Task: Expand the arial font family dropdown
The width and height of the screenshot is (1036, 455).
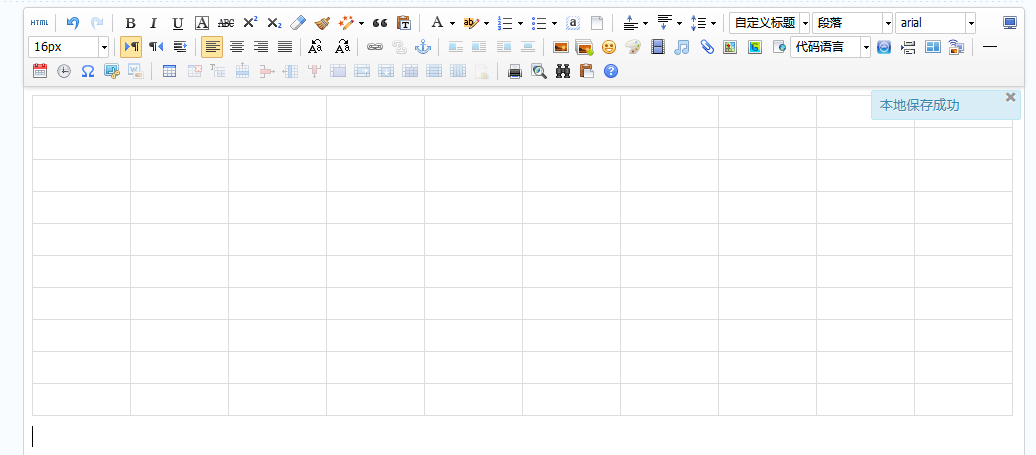Action: 970,23
